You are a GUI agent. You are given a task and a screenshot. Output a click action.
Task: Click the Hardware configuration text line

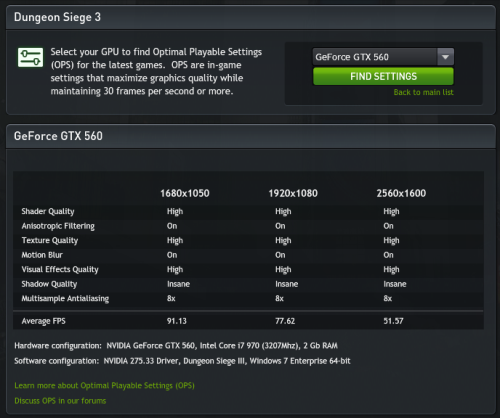tap(176, 346)
